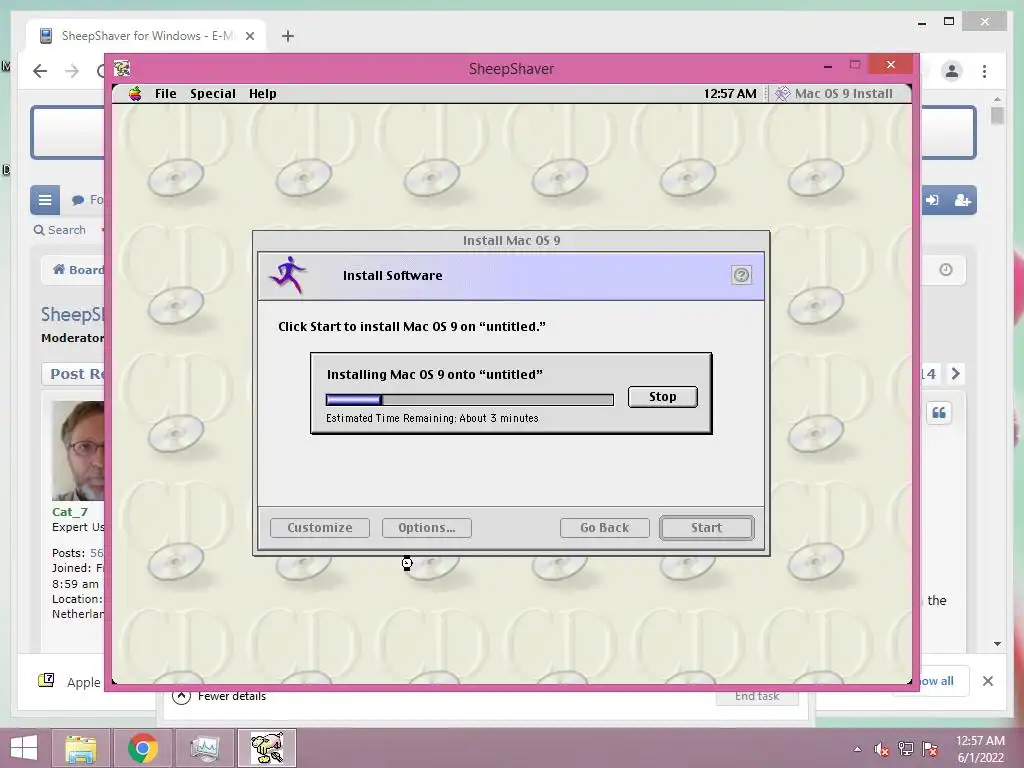Open the Mac OS 9 Install application menu
The image size is (1024, 768).
pos(834,93)
